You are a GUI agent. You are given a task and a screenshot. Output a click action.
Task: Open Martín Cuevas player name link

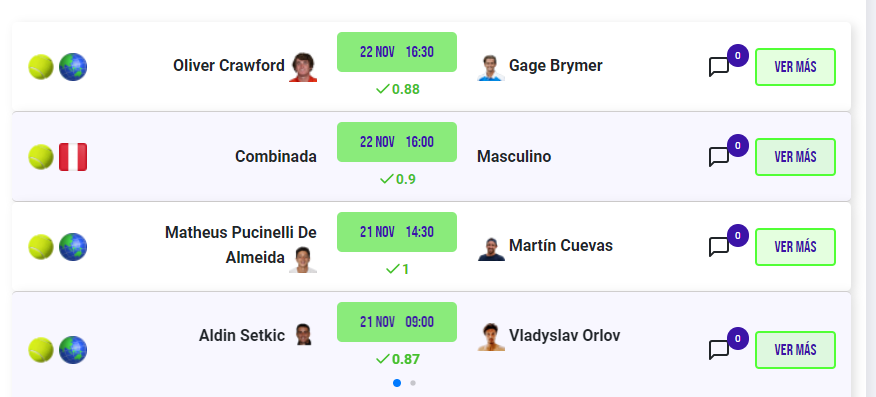561,246
